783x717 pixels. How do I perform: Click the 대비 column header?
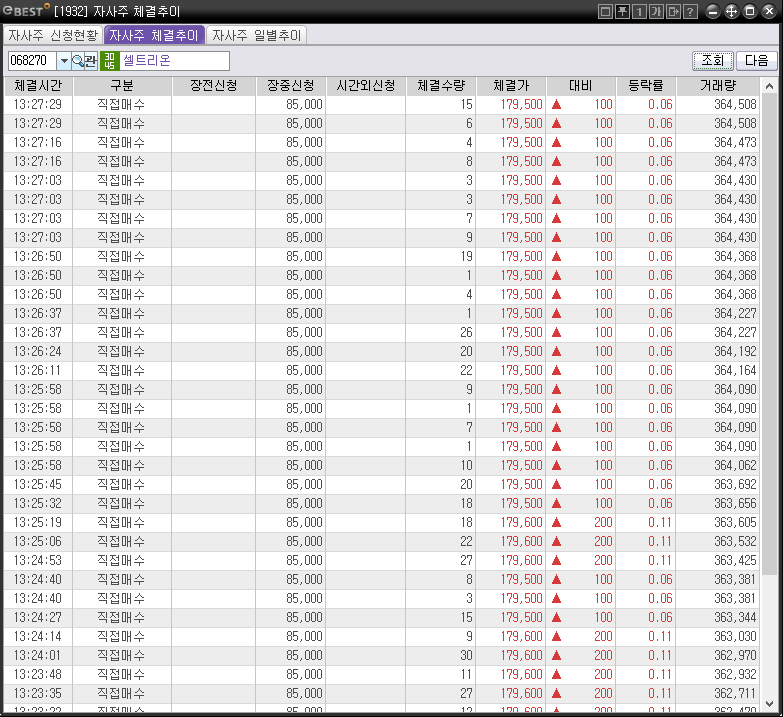(x=581, y=86)
